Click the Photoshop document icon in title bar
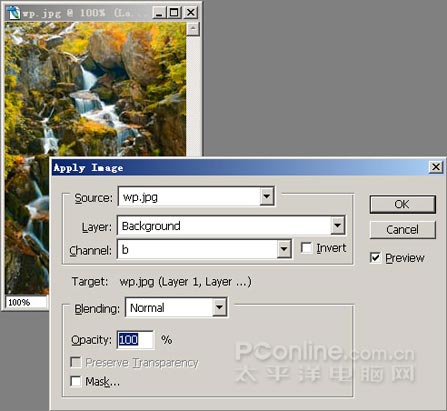The width and height of the screenshot is (447, 411). click(14, 13)
